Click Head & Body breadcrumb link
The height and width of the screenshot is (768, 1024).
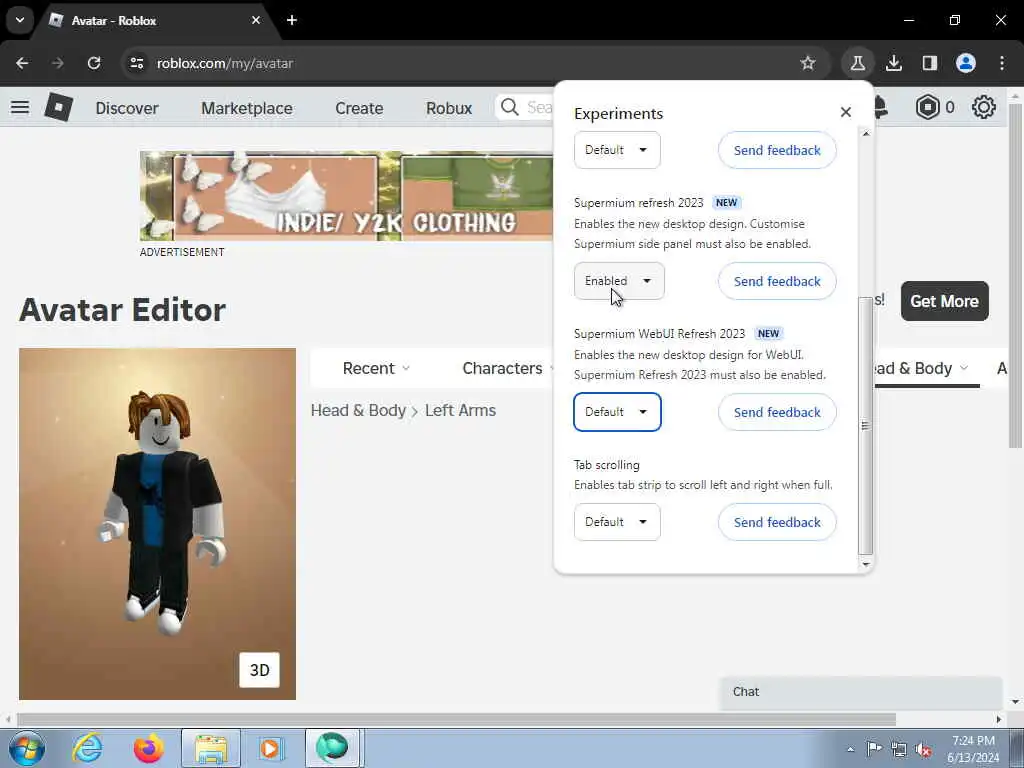coord(358,411)
